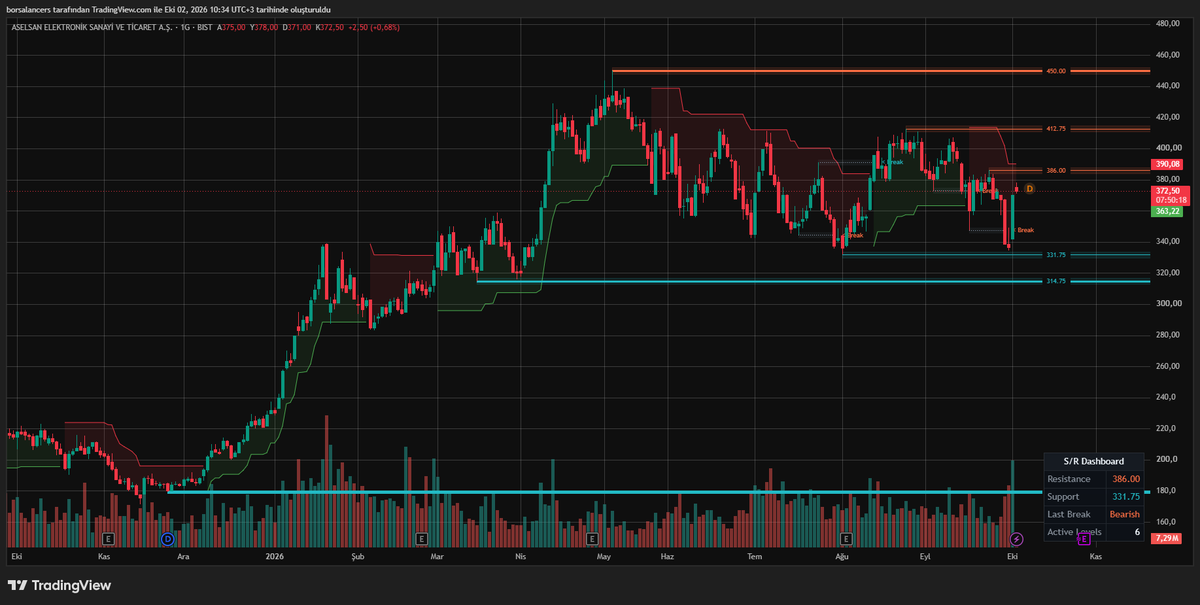Click the S/R Dashboard header
Screen dimensions: 1200x605
point(1094,461)
